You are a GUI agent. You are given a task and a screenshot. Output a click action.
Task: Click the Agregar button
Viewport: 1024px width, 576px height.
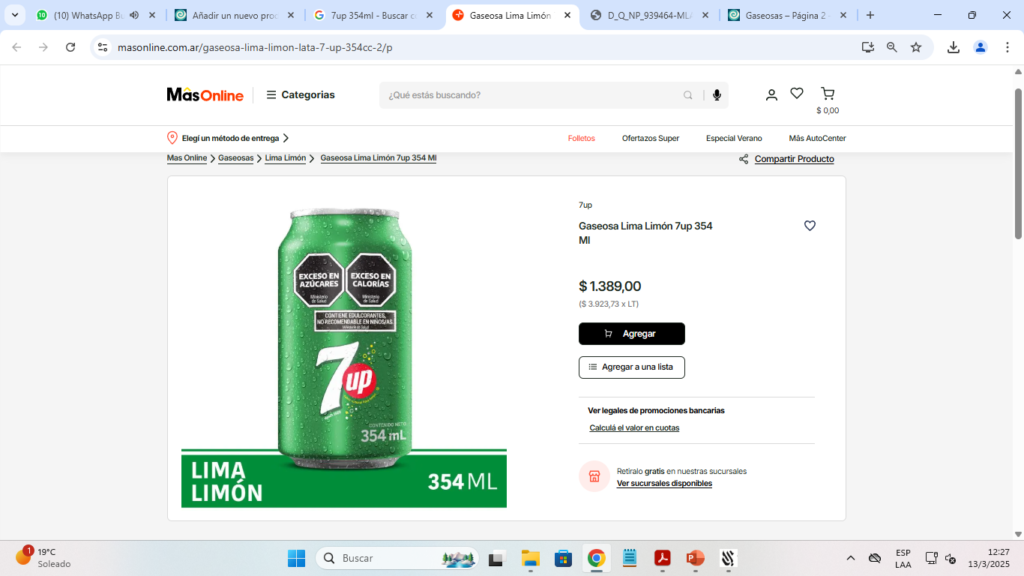(x=632, y=334)
